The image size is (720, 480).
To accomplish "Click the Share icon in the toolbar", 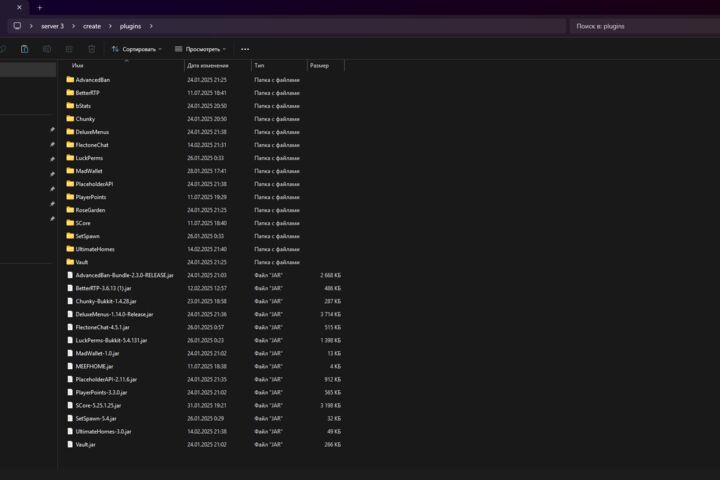I will [69, 49].
